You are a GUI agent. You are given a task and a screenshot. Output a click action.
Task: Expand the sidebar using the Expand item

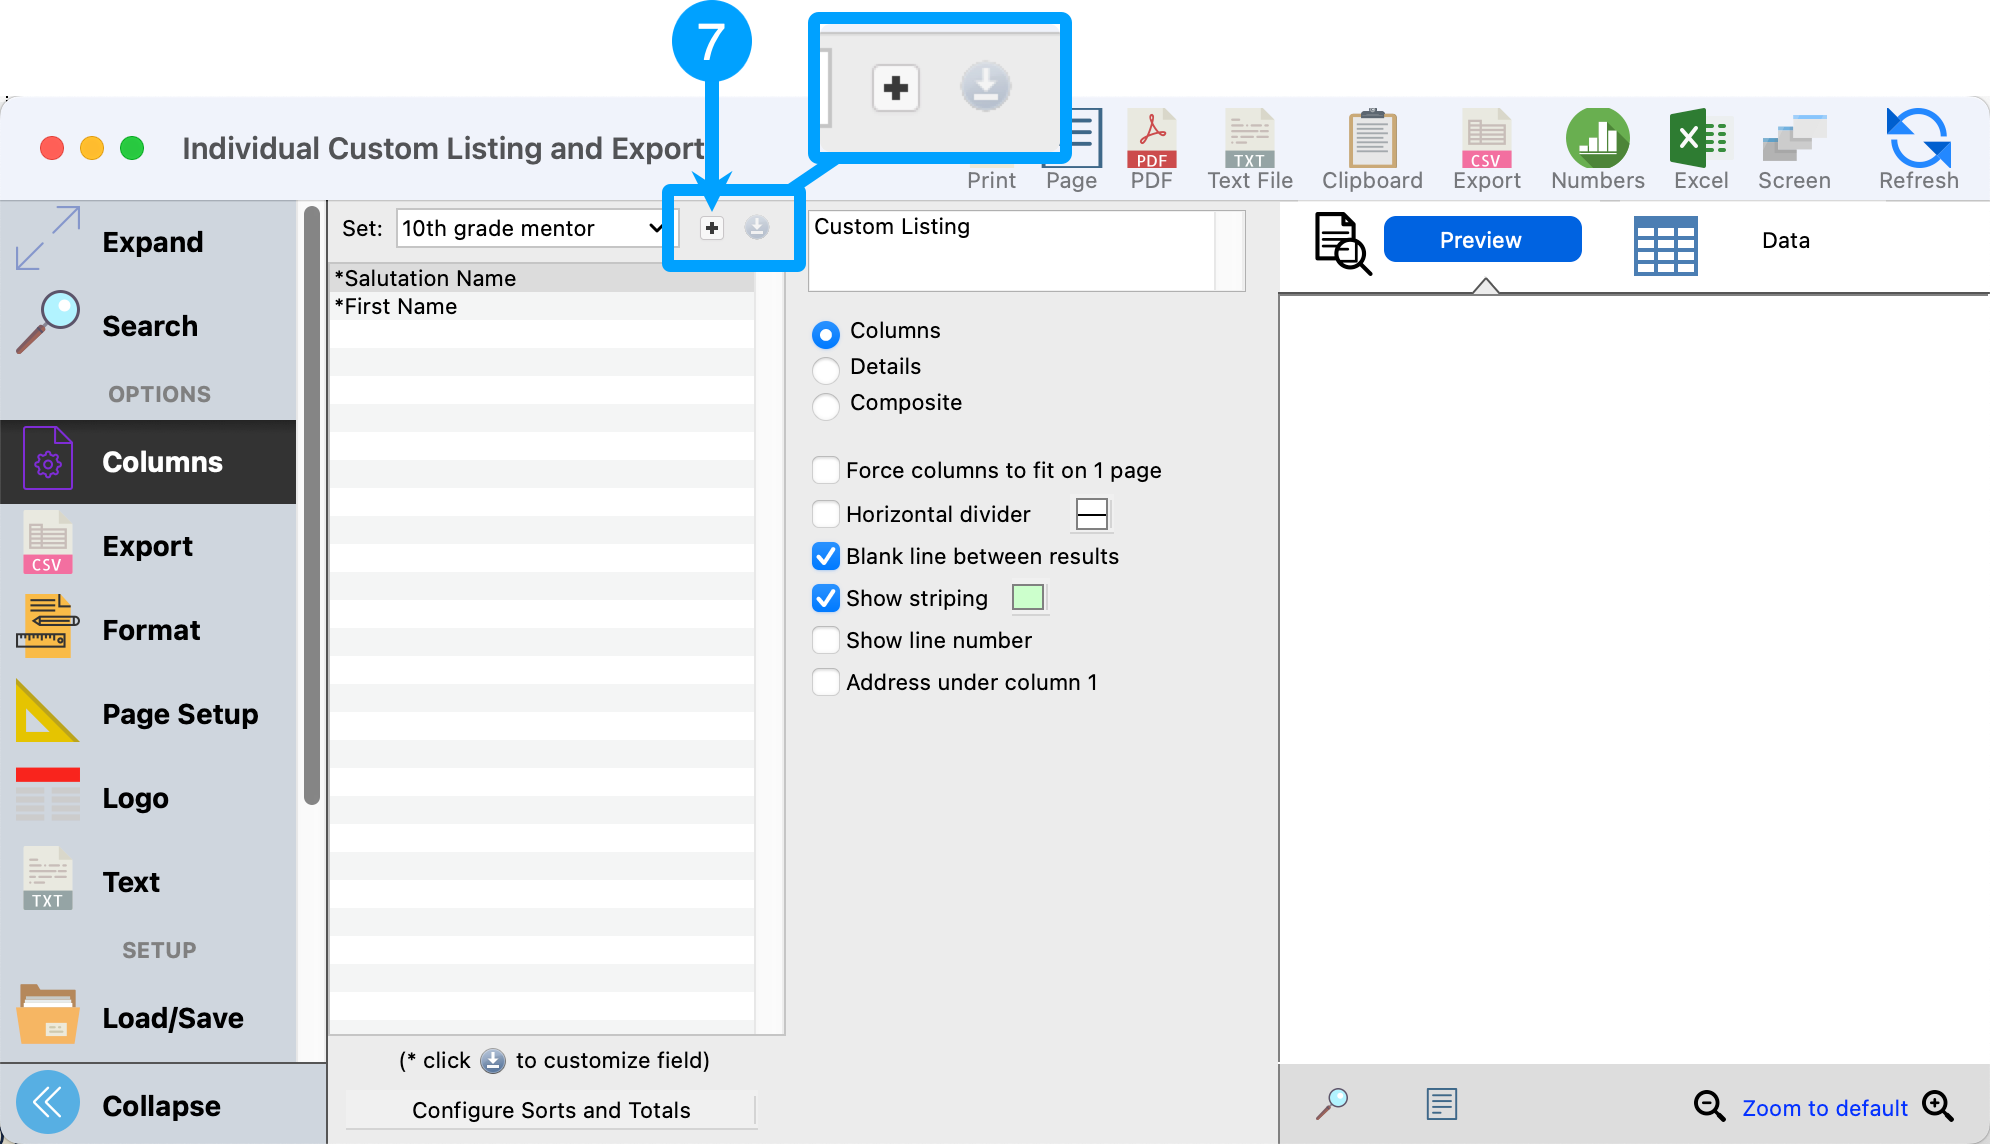pyautogui.click(x=150, y=242)
